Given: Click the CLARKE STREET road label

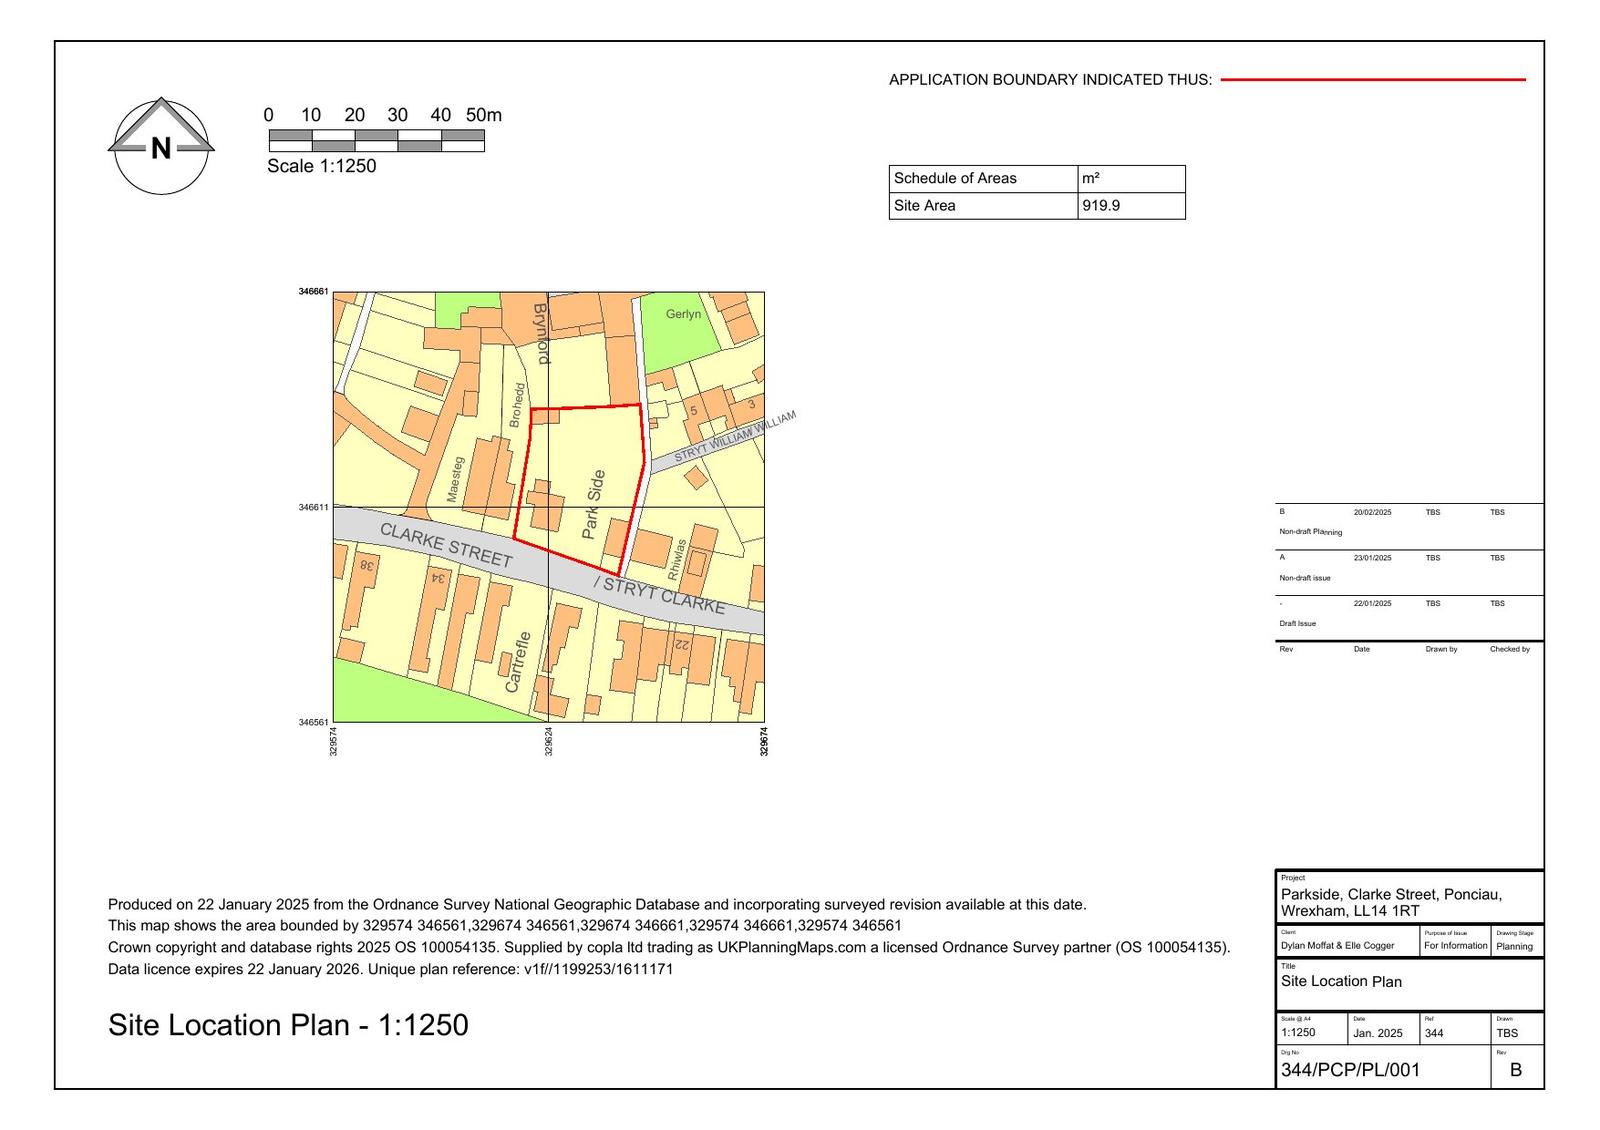Looking at the screenshot, I should [x=446, y=546].
